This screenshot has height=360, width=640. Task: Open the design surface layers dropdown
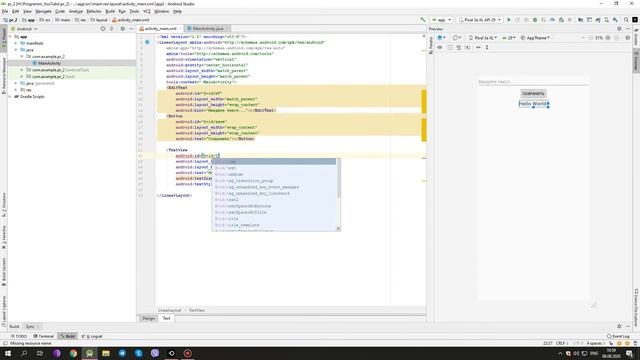(x=441, y=38)
